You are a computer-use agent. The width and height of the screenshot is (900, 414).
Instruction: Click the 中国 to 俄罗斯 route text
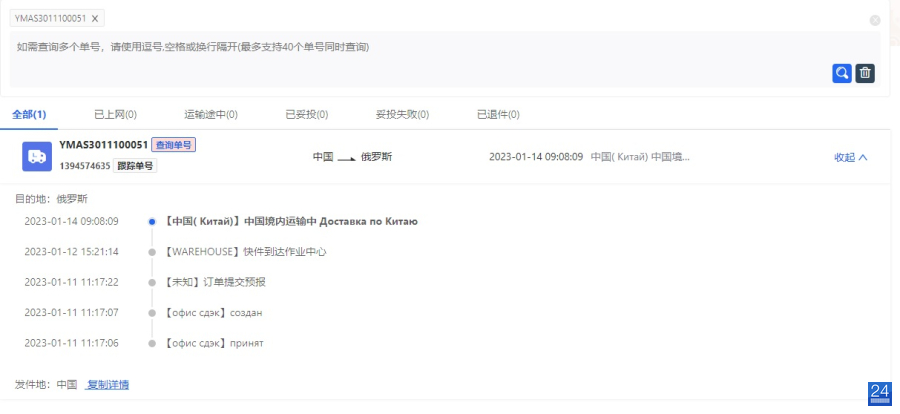(x=352, y=157)
